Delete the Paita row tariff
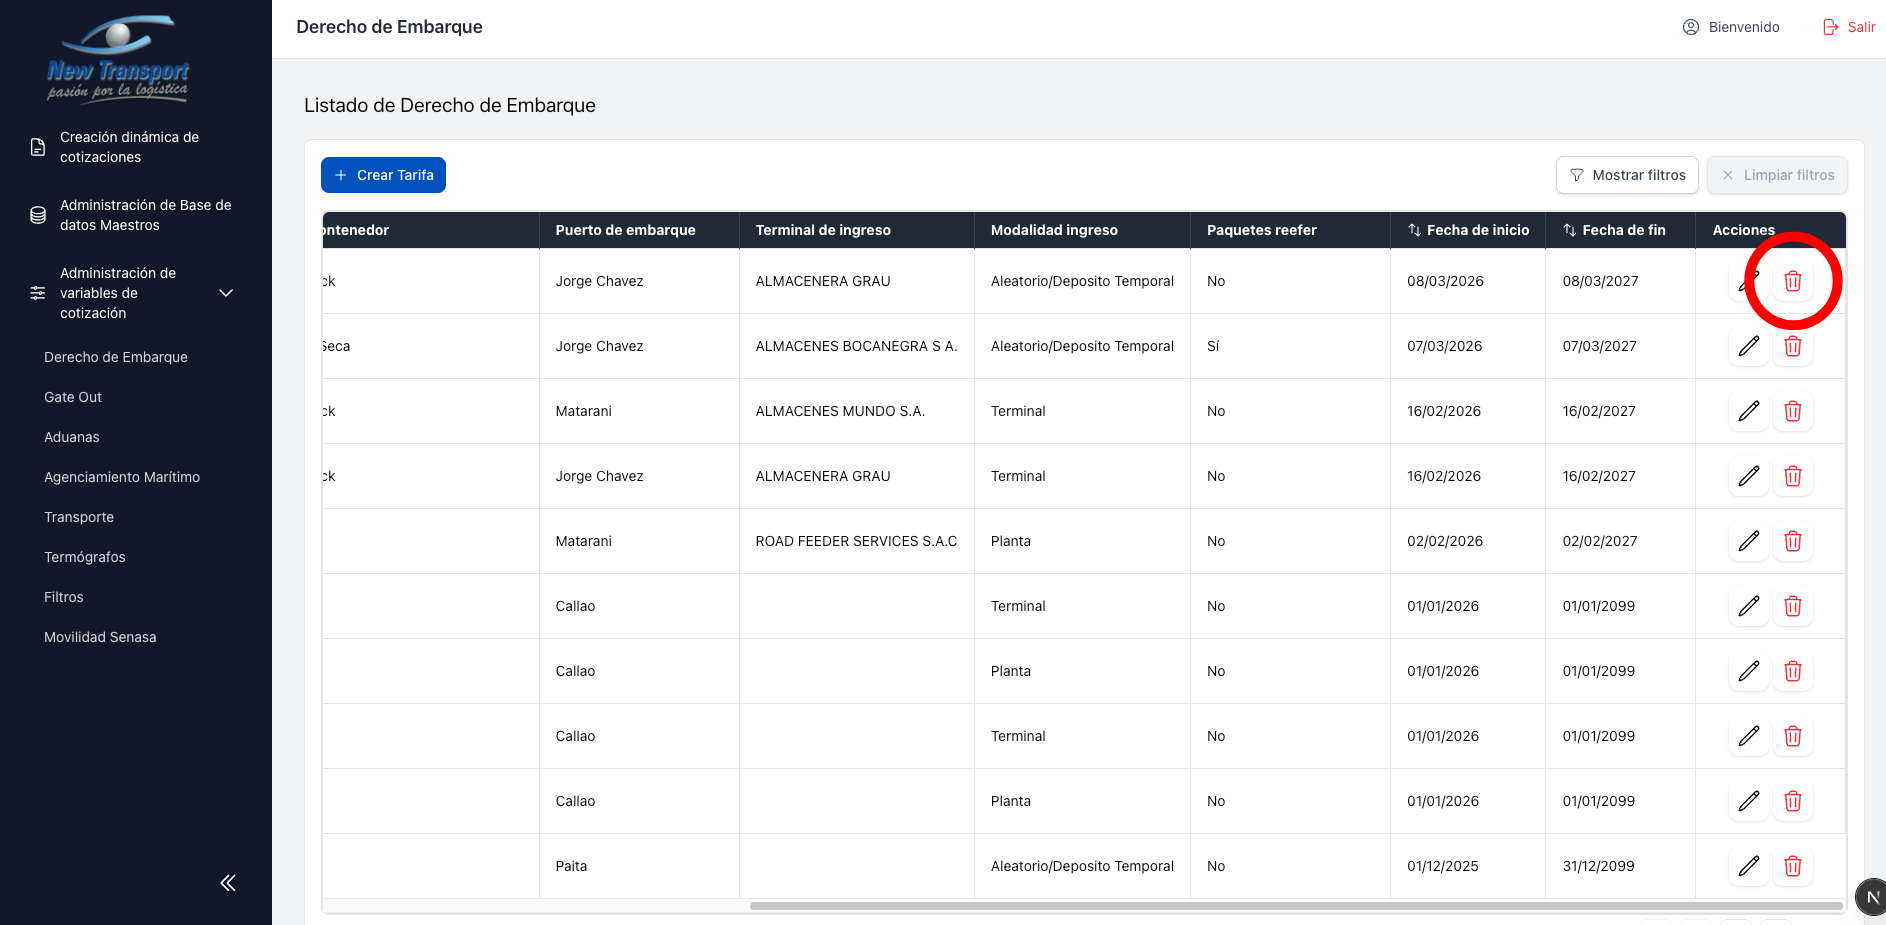The height and width of the screenshot is (925, 1886). click(1792, 867)
